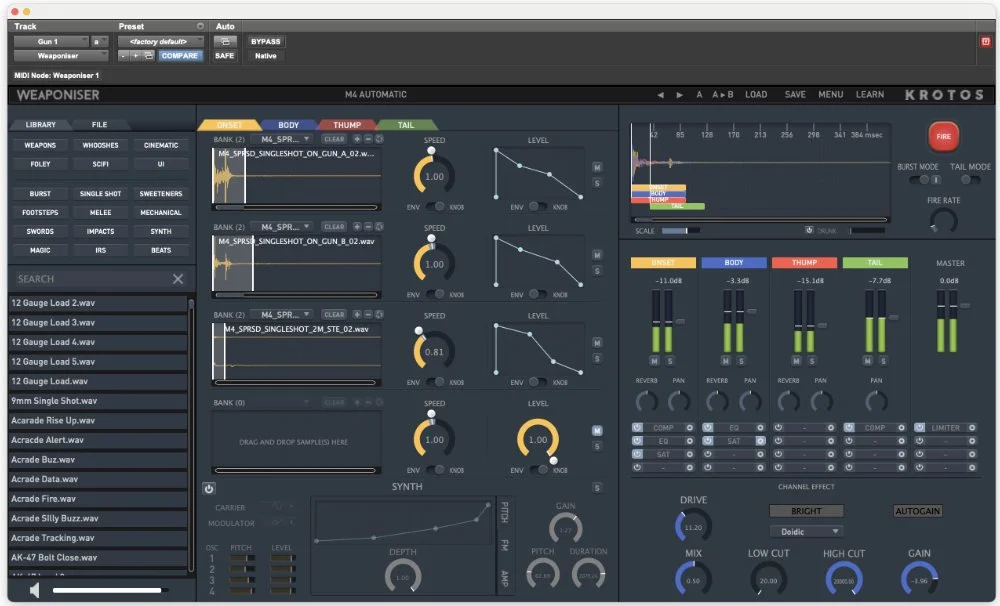This screenshot has width=1000, height=606.
Task: Open the Doldic channel effect dropdown
Action: click(x=807, y=531)
